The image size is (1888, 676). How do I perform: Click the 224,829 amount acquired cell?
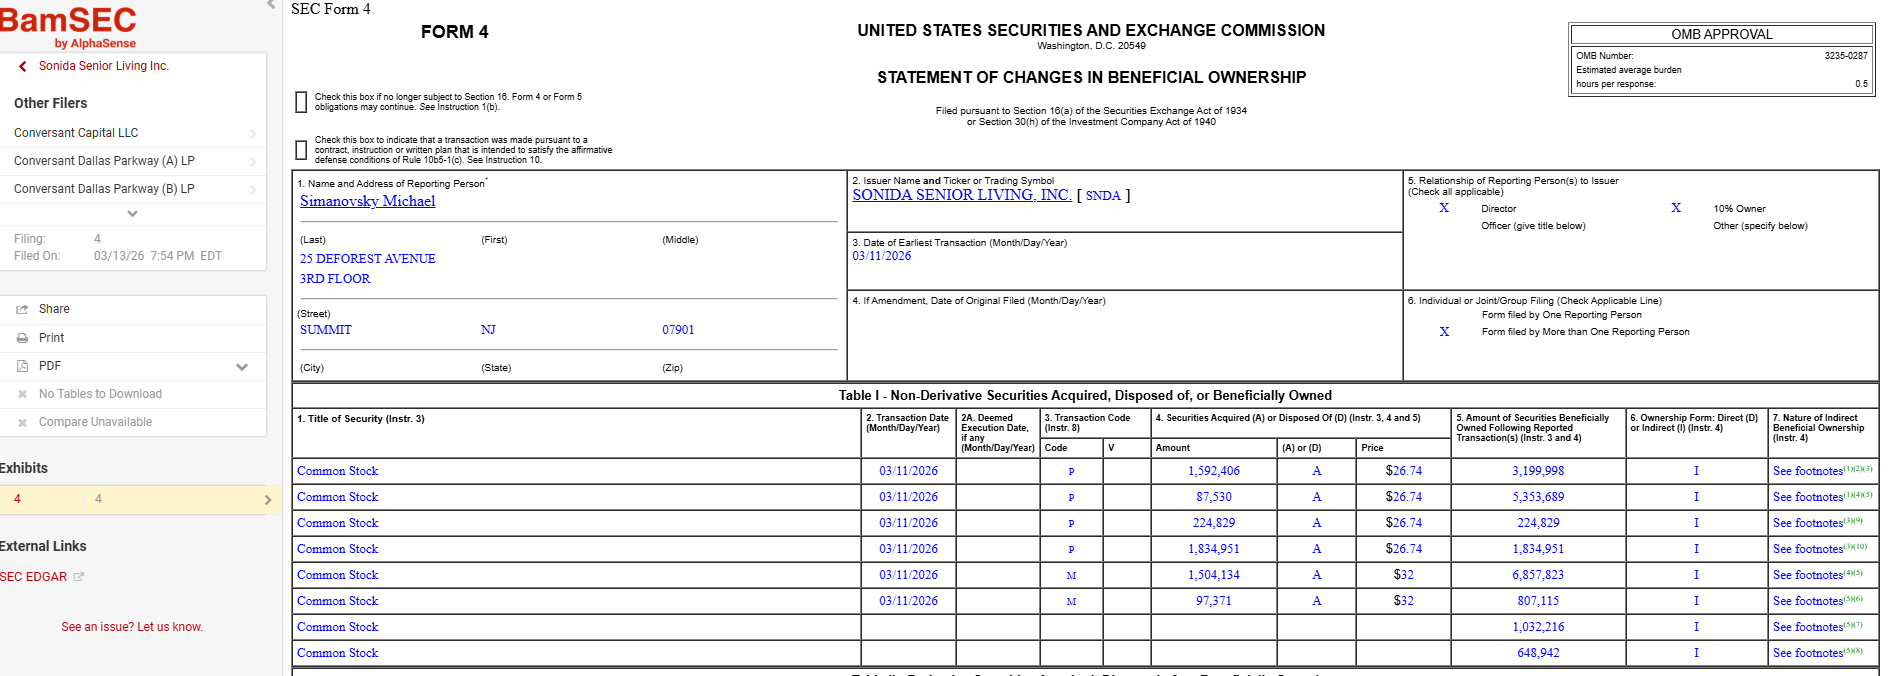point(1214,523)
